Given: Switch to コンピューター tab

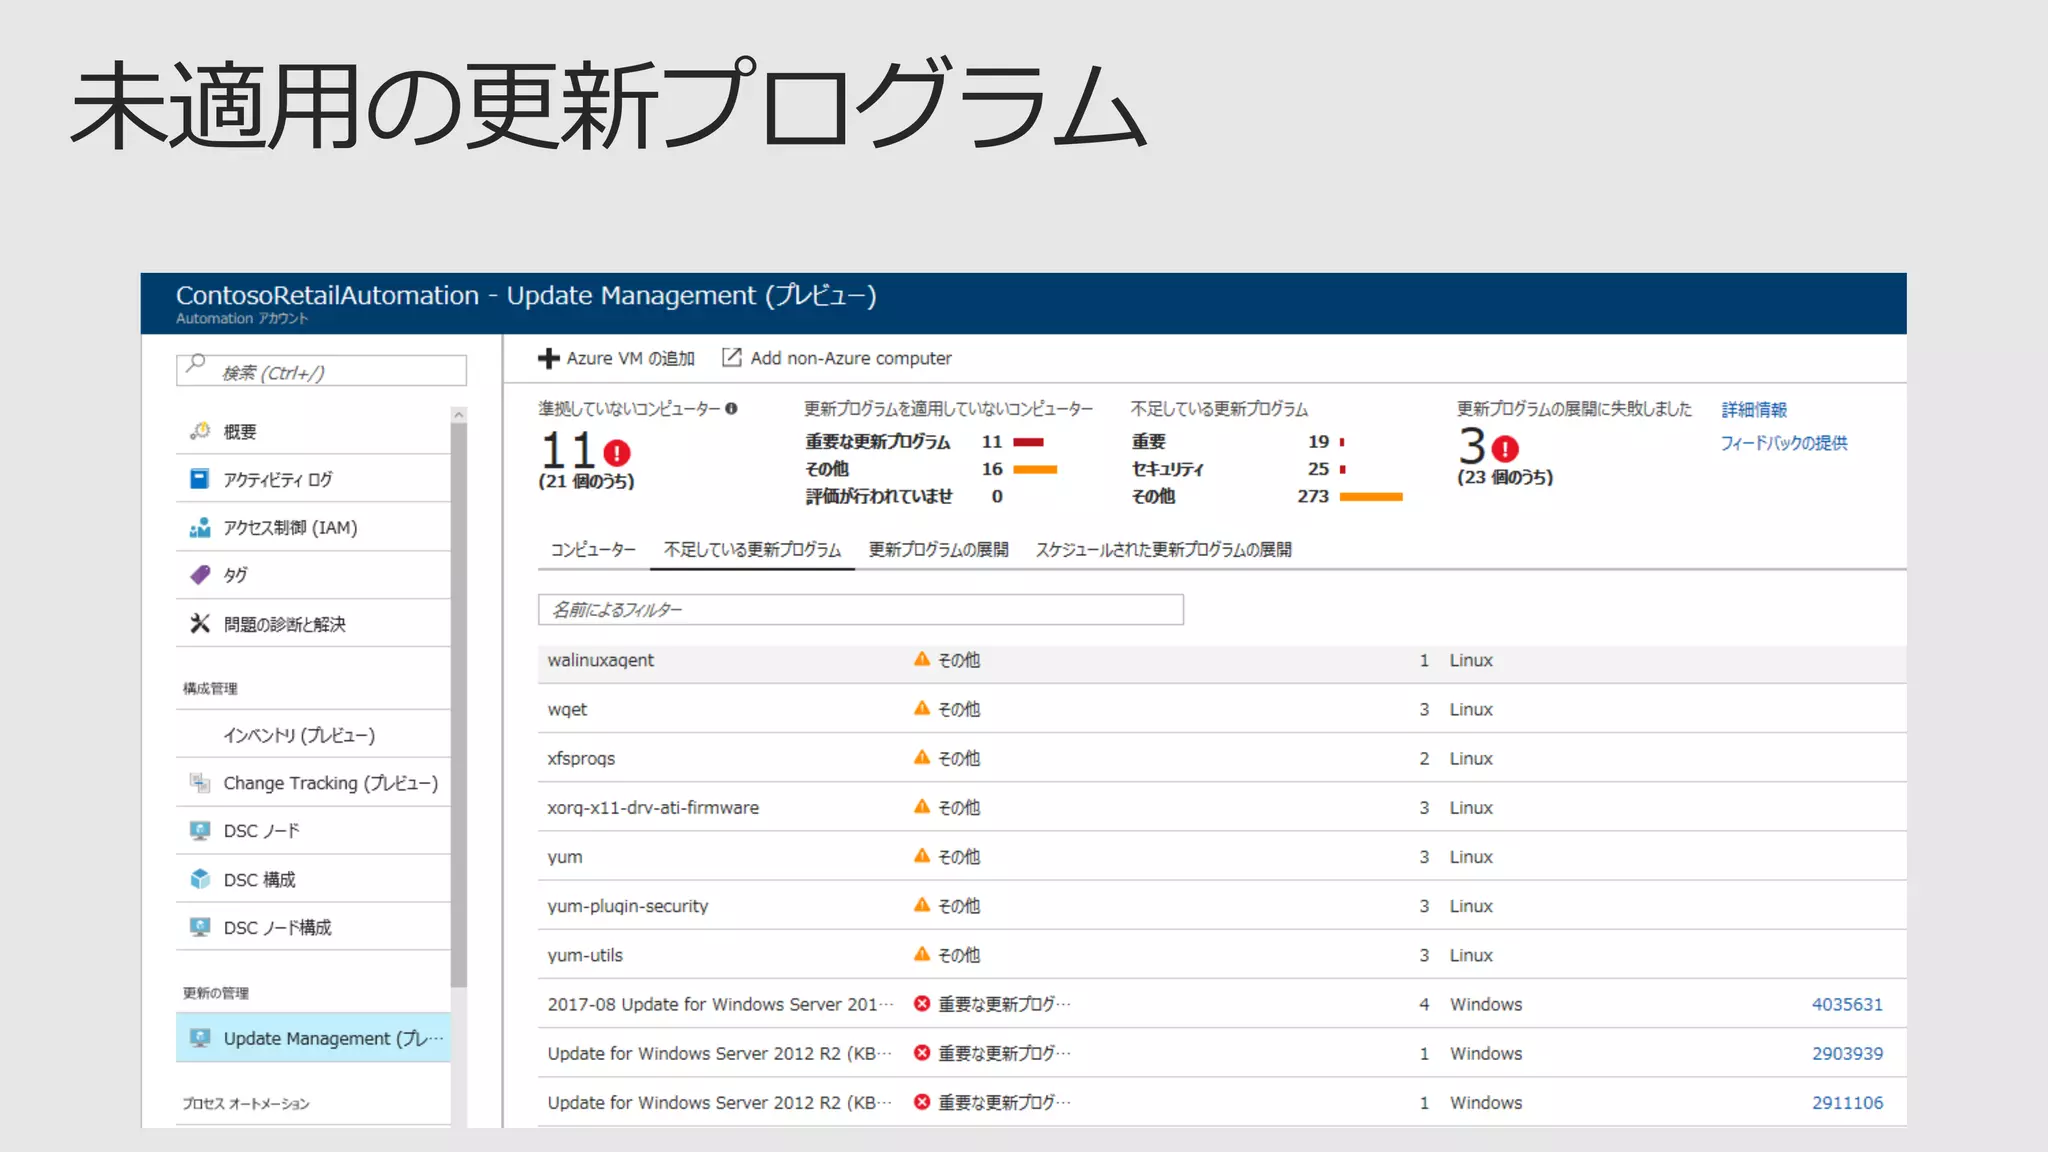Looking at the screenshot, I should point(593,550).
